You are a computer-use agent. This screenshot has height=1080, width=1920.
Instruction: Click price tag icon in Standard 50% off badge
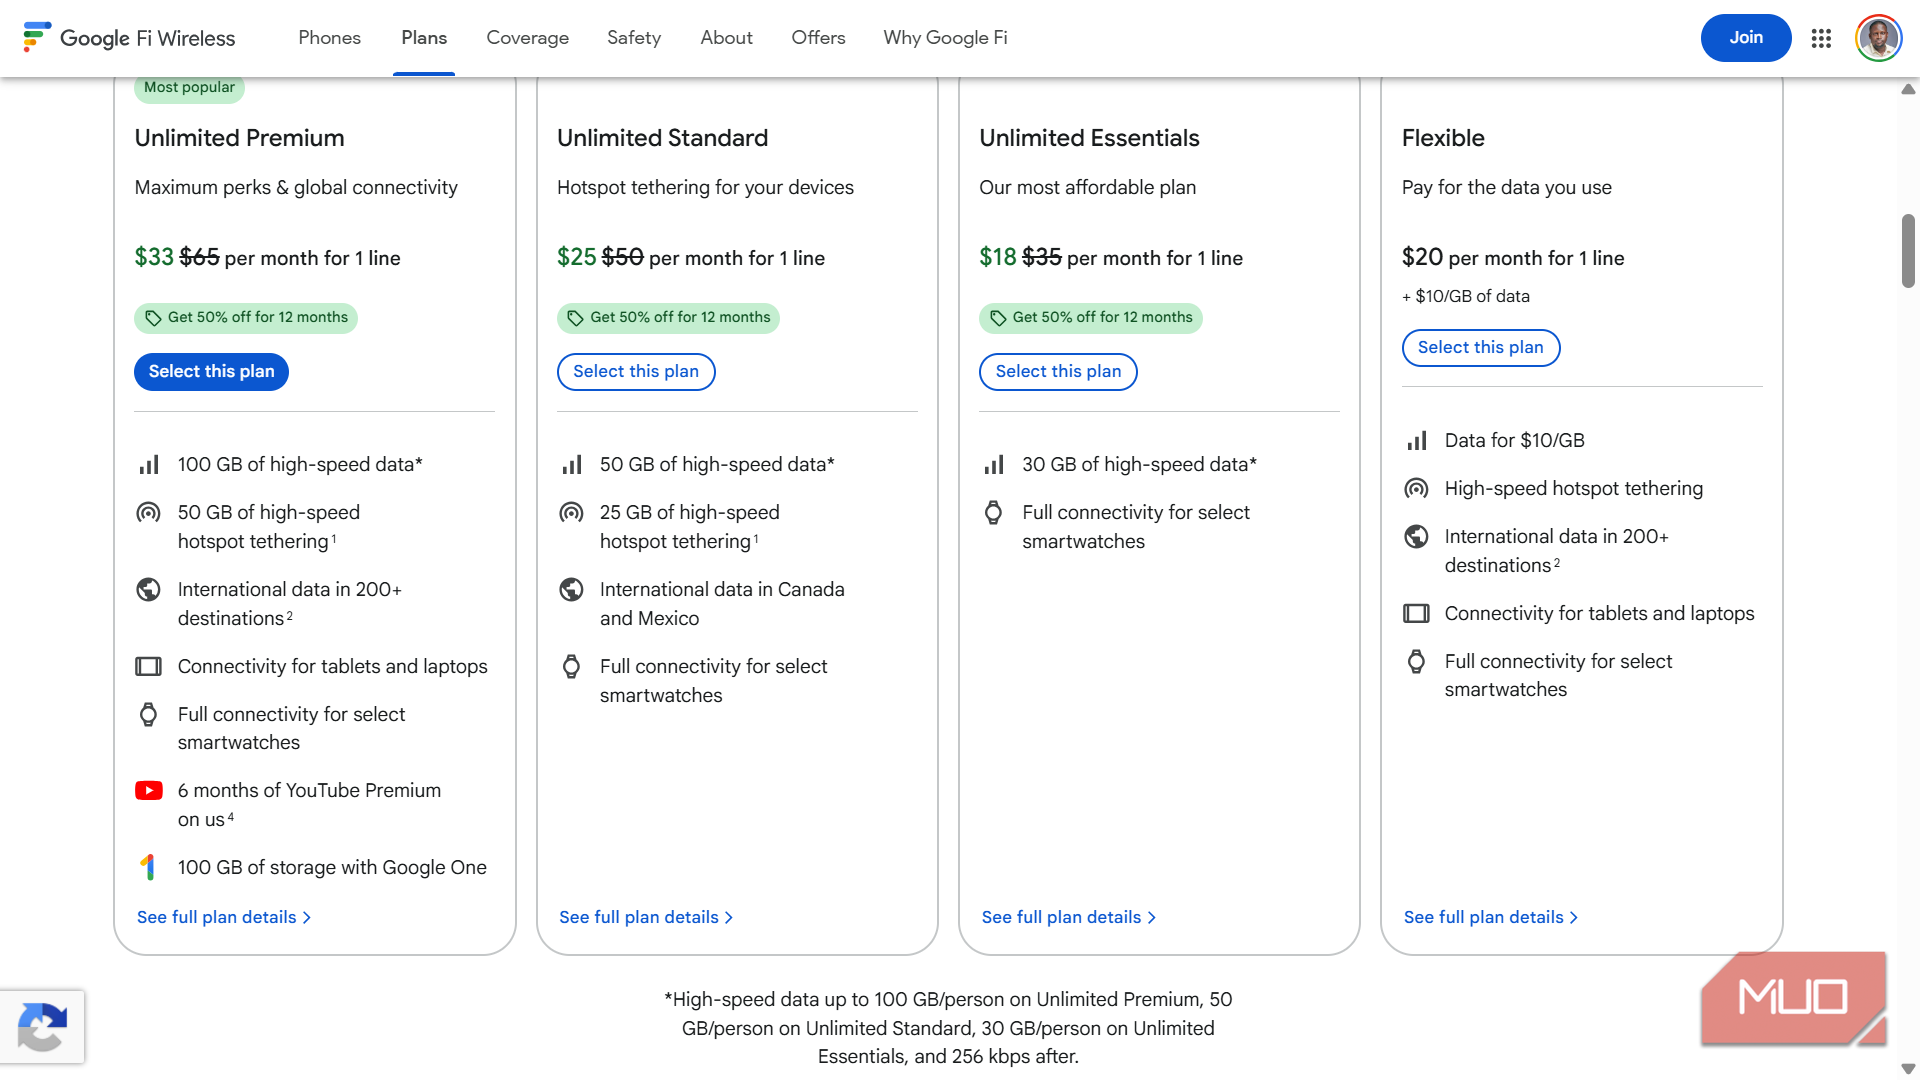point(575,318)
